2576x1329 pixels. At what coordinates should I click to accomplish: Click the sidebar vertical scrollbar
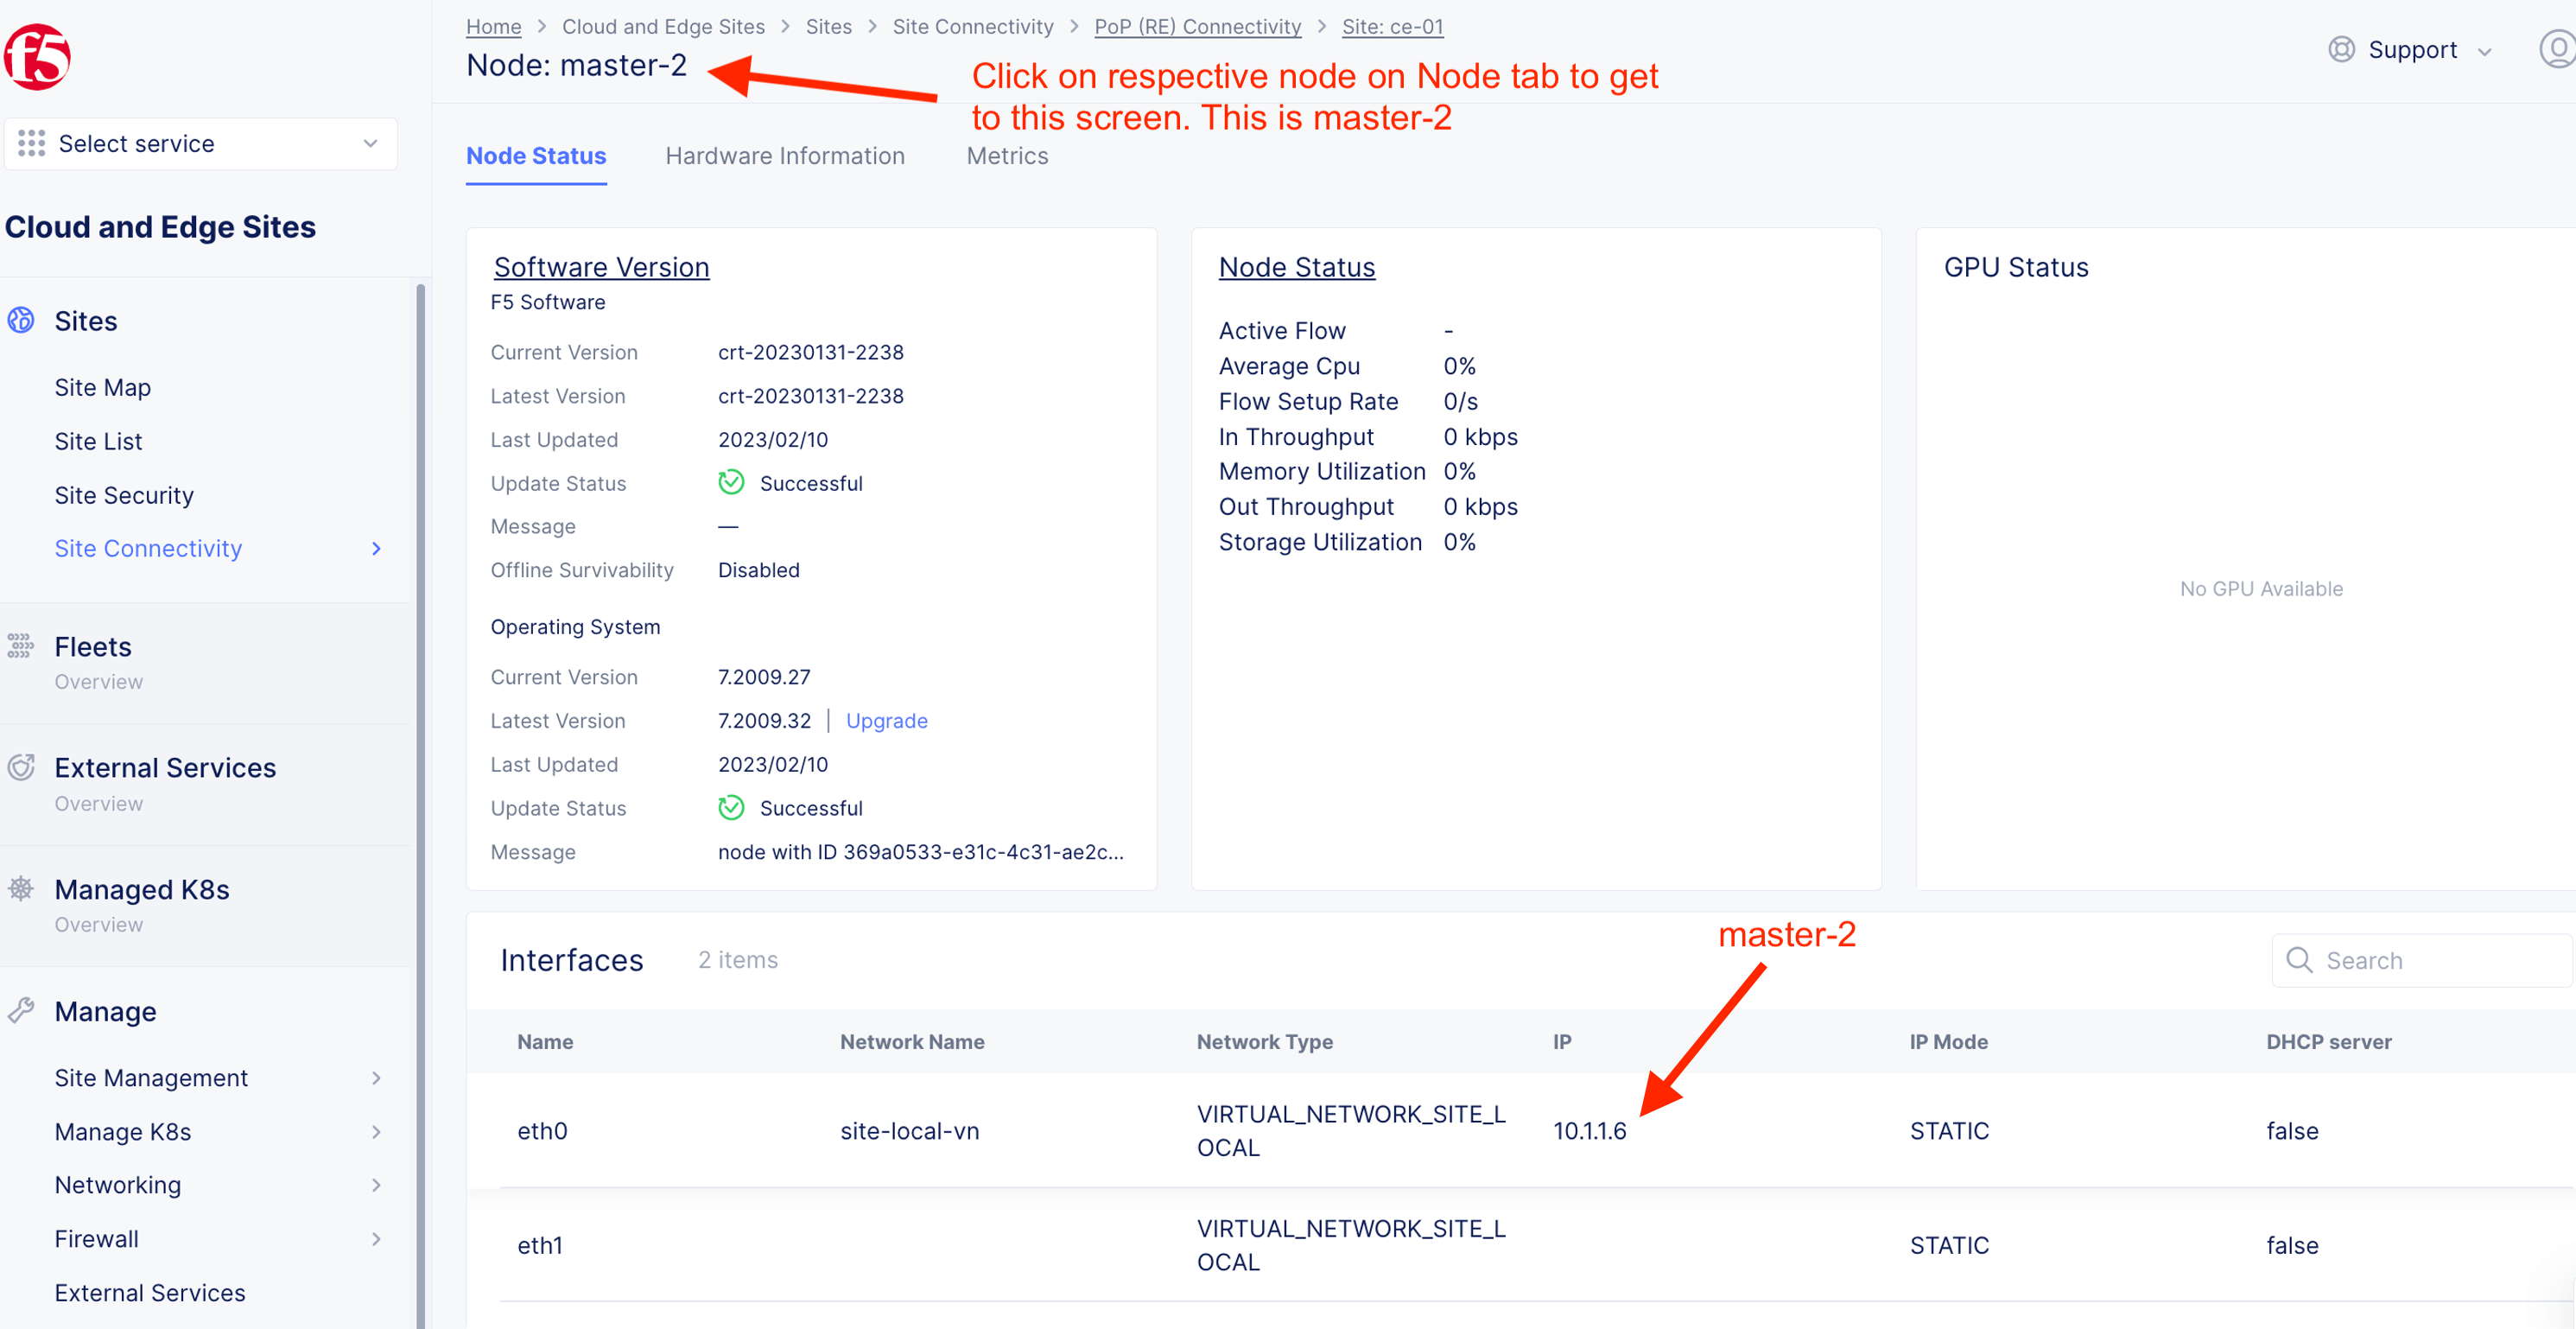(x=420, y=800)
